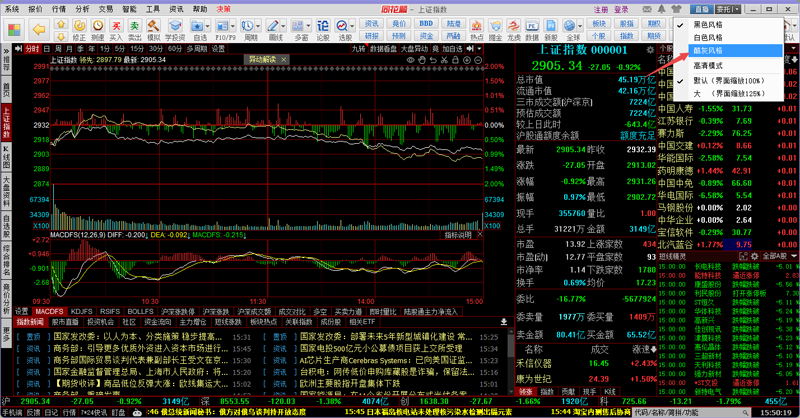
Task: Open the mail envelope icon in title bar
Action: pos(647,9)
